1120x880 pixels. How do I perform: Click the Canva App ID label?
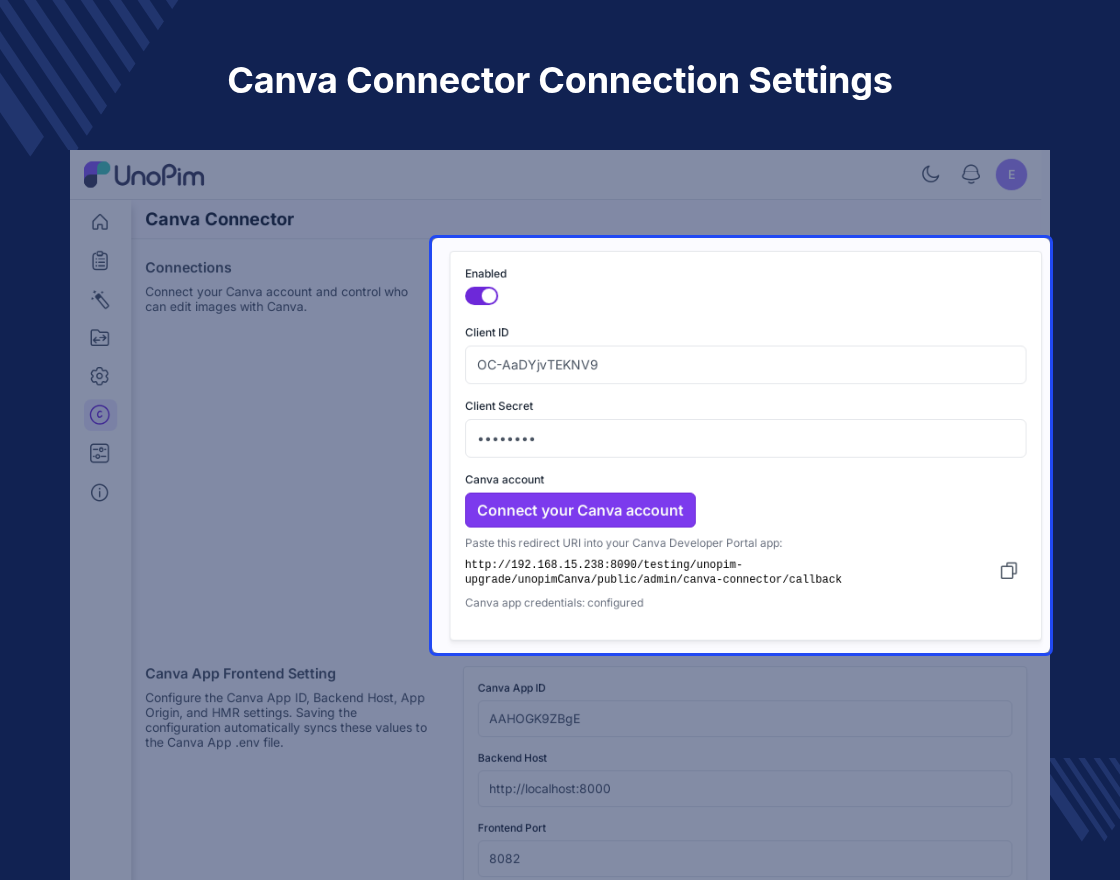pyautogui.click(x=511, y=688)
